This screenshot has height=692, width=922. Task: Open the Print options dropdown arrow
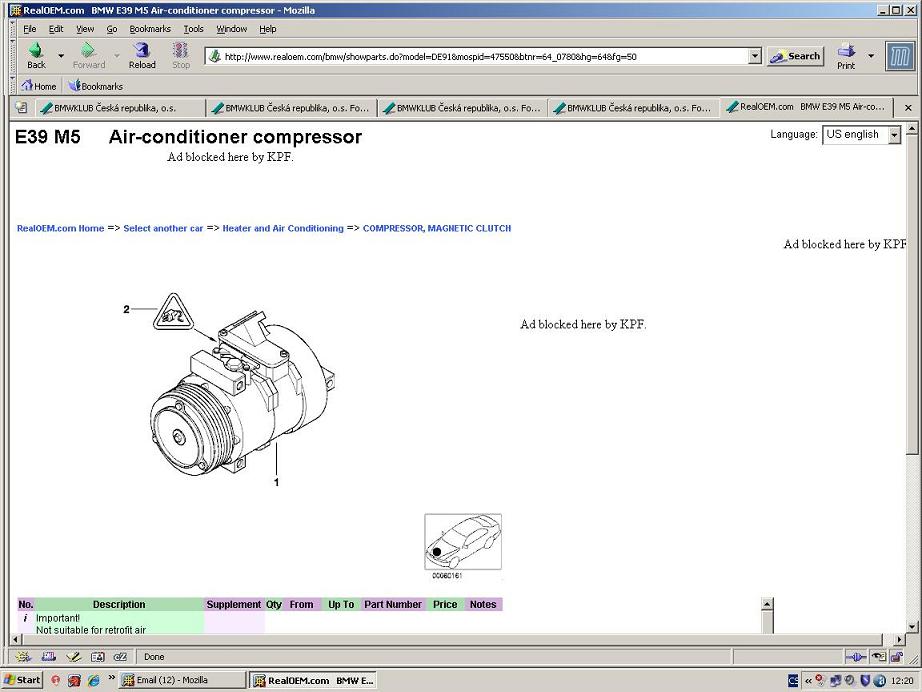pyautogui.click(x=871, y=56)
